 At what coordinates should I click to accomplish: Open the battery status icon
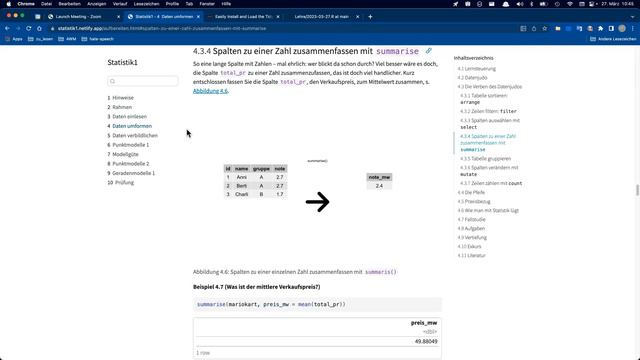pyautogui.click(x=544, y=4)
